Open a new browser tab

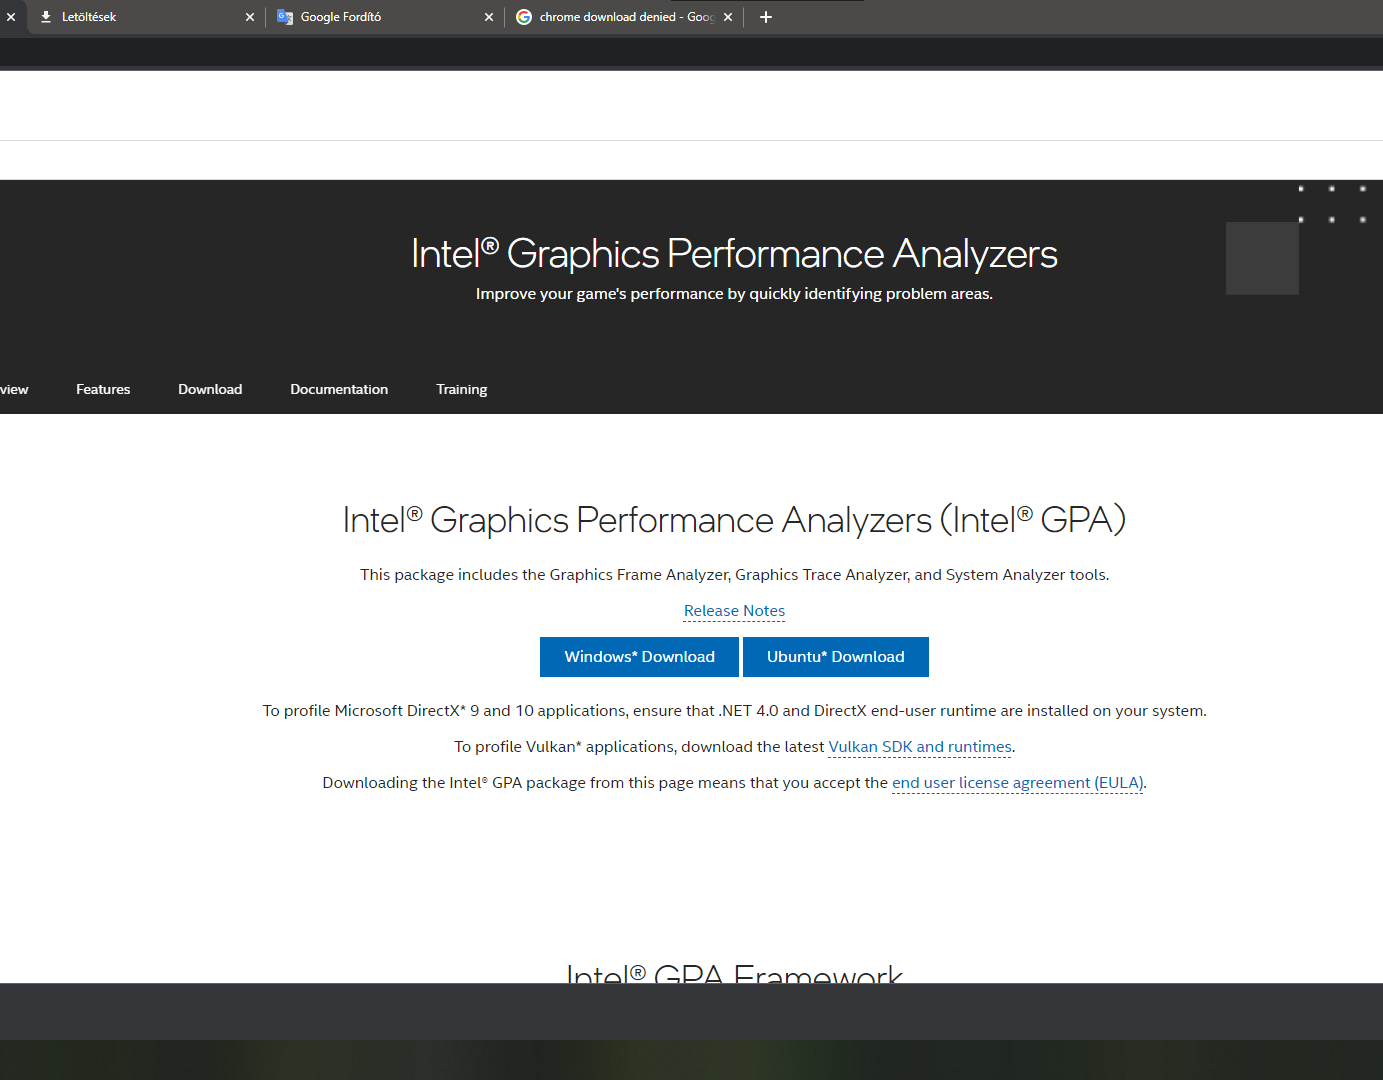coord(766,17)
